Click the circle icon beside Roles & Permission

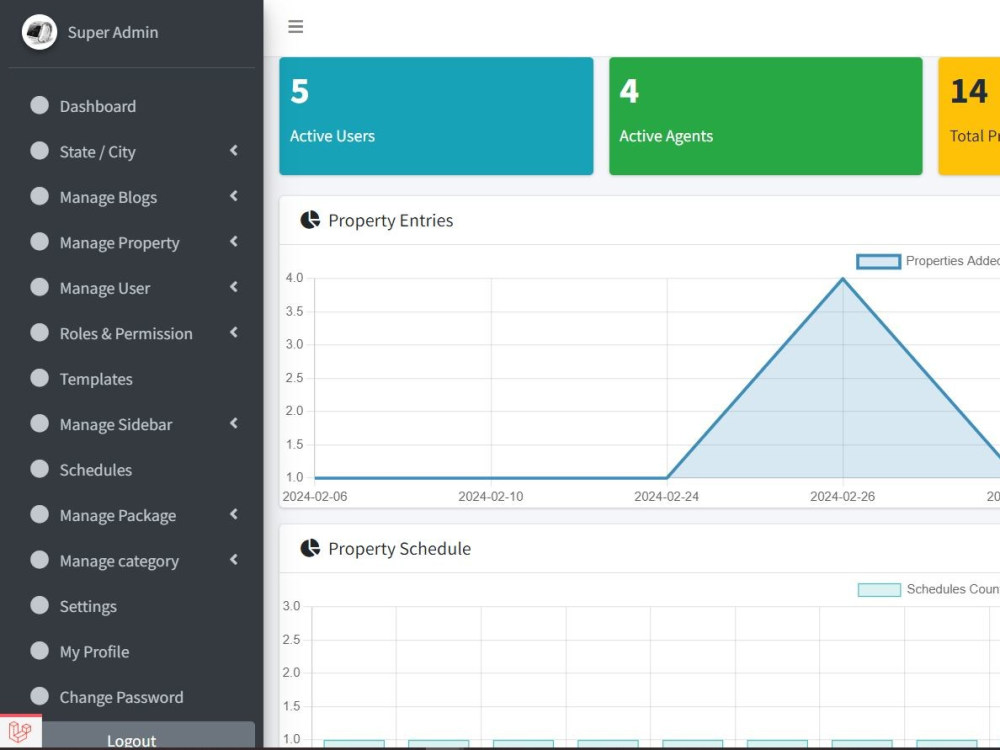40,333
